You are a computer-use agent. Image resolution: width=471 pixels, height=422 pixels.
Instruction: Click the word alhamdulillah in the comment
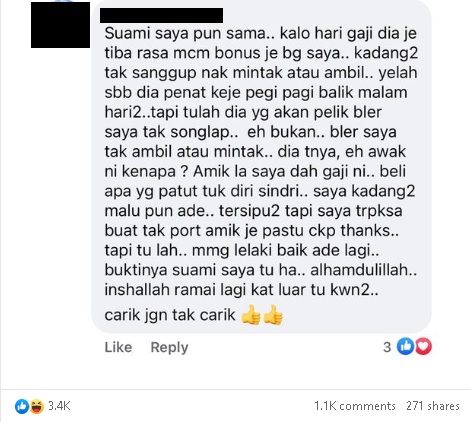pos(364,270)
